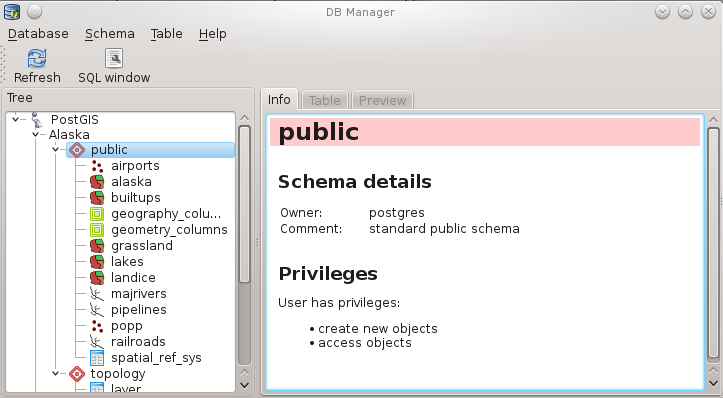Image resolution: width=723 pixels, height=398 pixels.
Task: Collapse the topology schema node
Action: coord(55,373)
